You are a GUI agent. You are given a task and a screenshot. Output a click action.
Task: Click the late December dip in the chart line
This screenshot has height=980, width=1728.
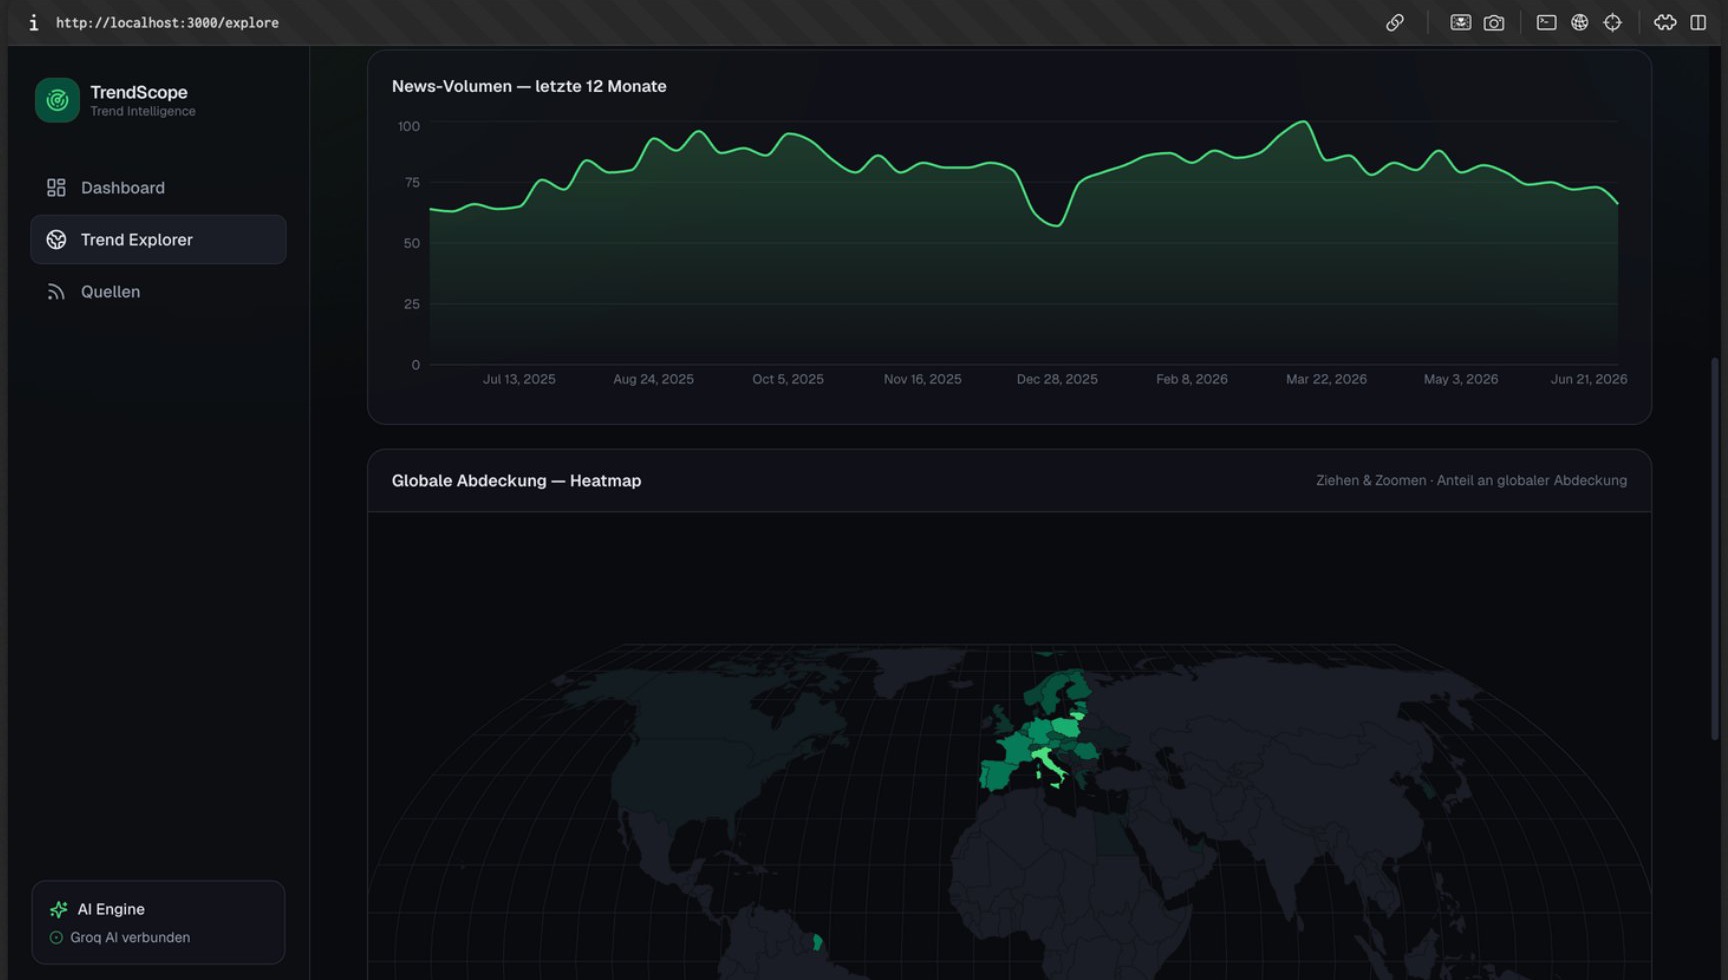pos(1055,225)
